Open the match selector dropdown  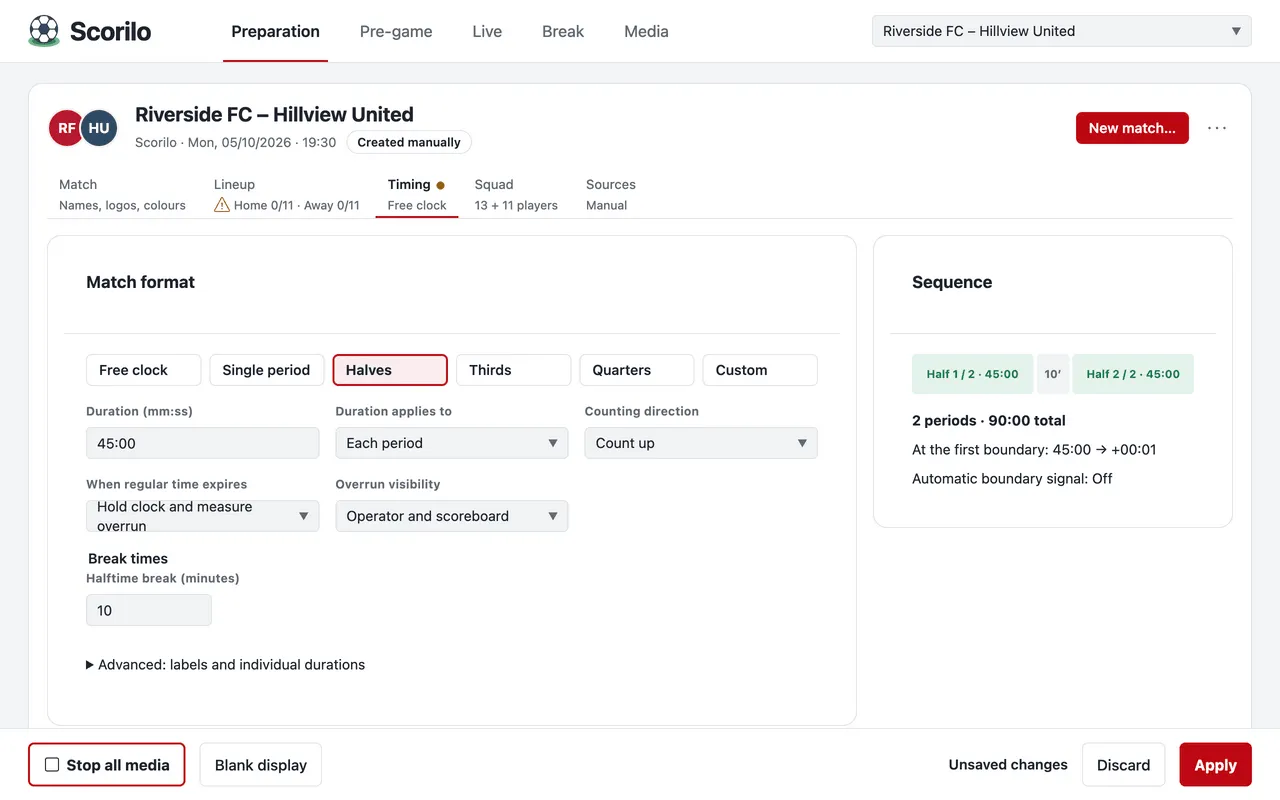pyautogui.click(x=1062, y=31)
